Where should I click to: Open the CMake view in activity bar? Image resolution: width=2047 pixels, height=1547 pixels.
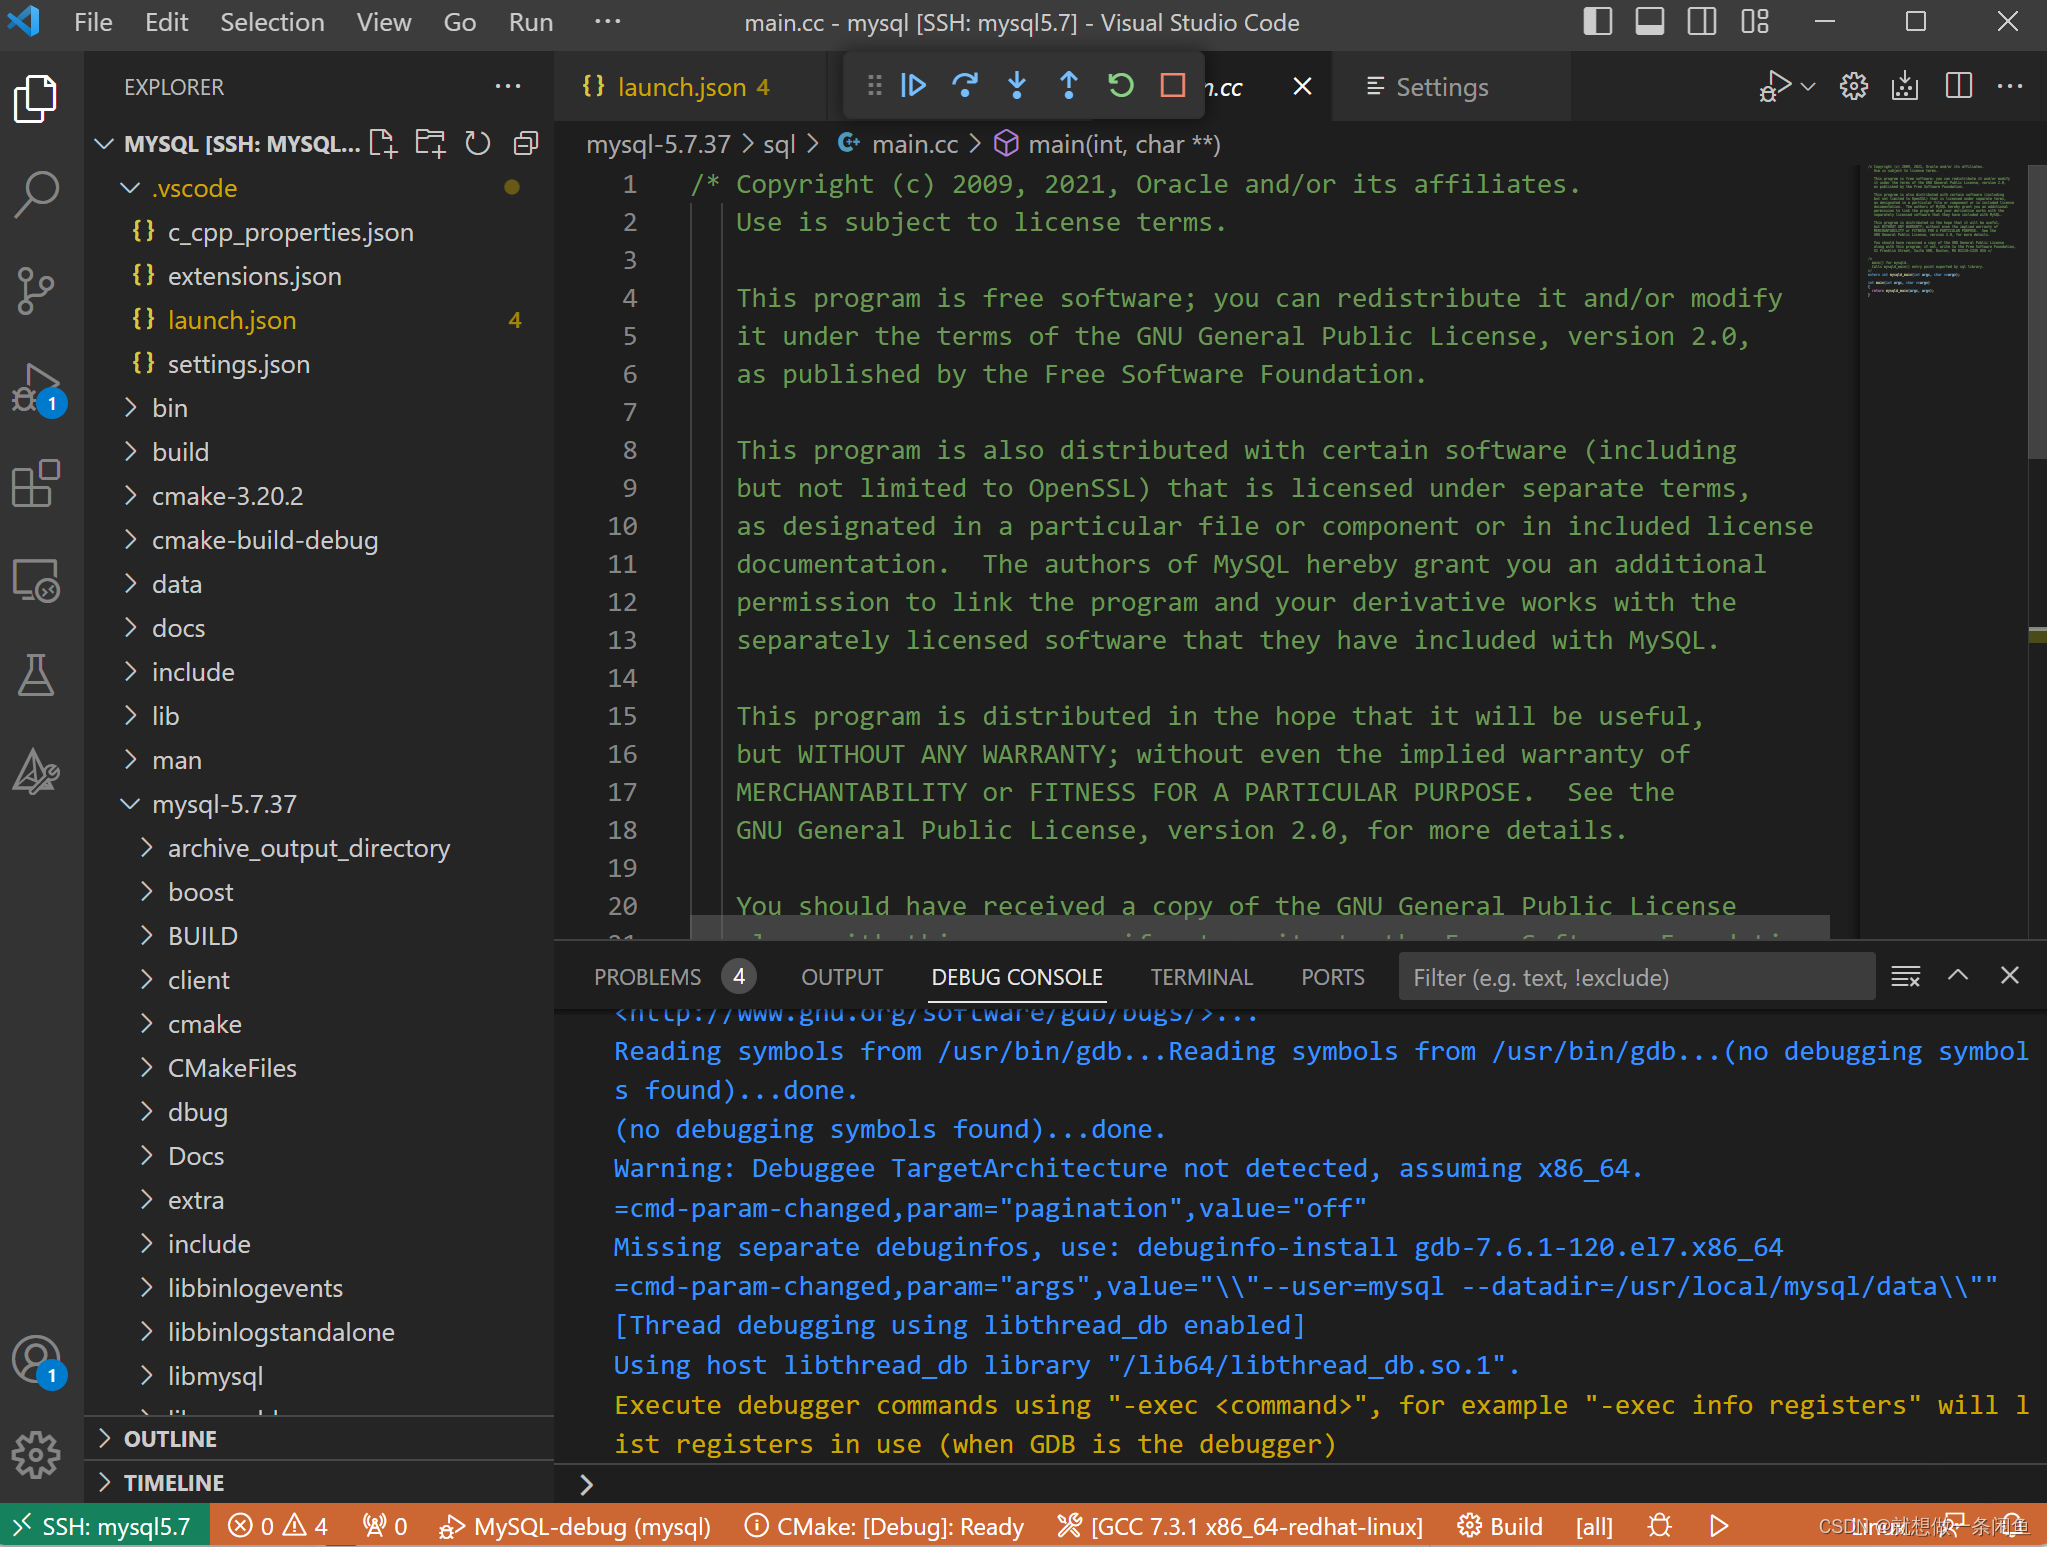tap(36, 772)
